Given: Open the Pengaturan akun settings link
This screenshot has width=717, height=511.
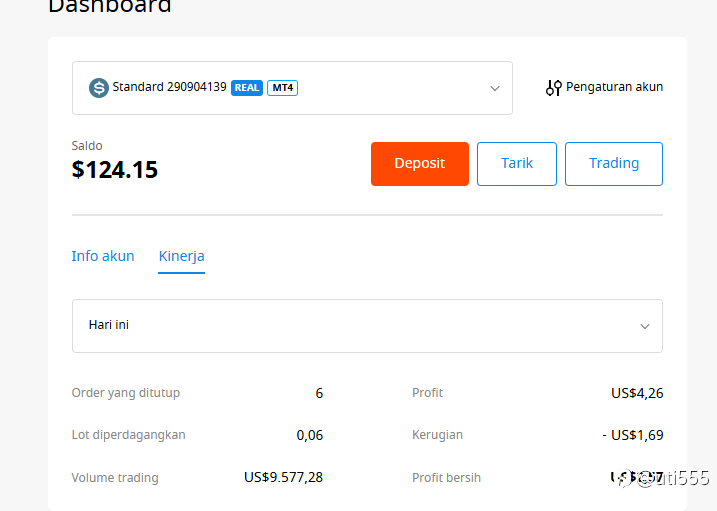Looking at the screenshot, I should (x=614, y=87).
